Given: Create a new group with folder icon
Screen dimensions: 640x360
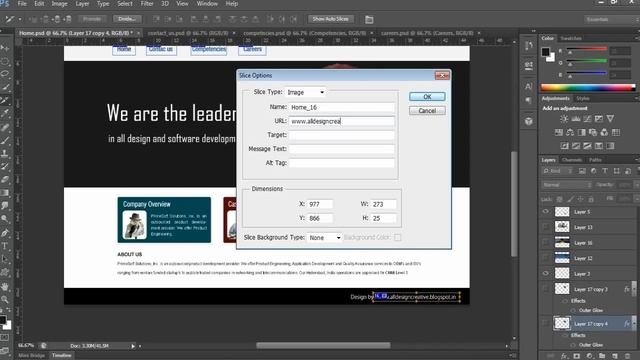Looking at the screenshot, I should 602,356.
